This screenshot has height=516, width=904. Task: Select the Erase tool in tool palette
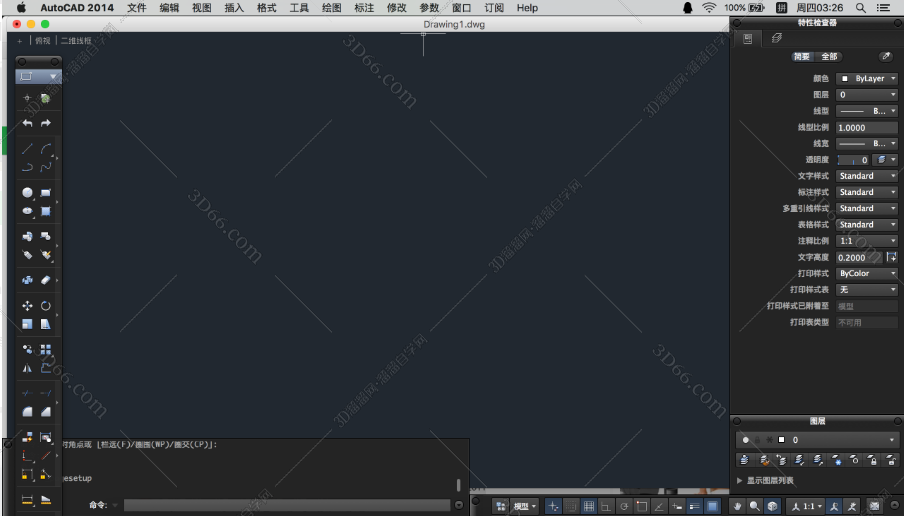pyautogui.click(x=46, y=280)
